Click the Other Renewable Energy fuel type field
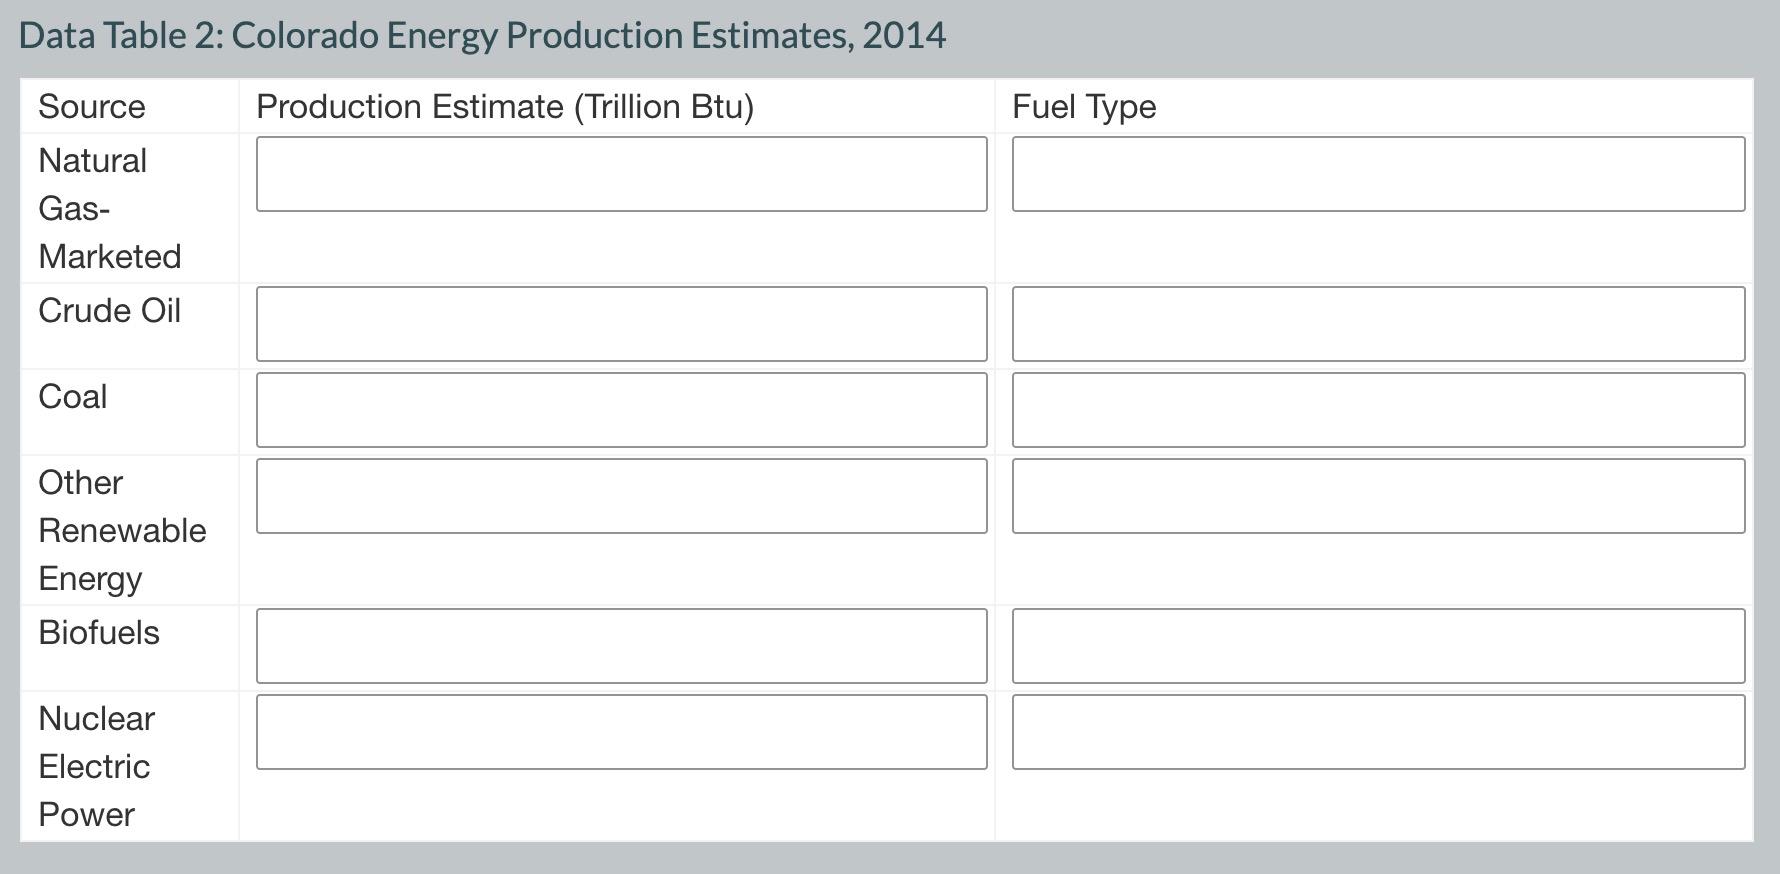The image size is (1780, 874). coord(1380,495)
